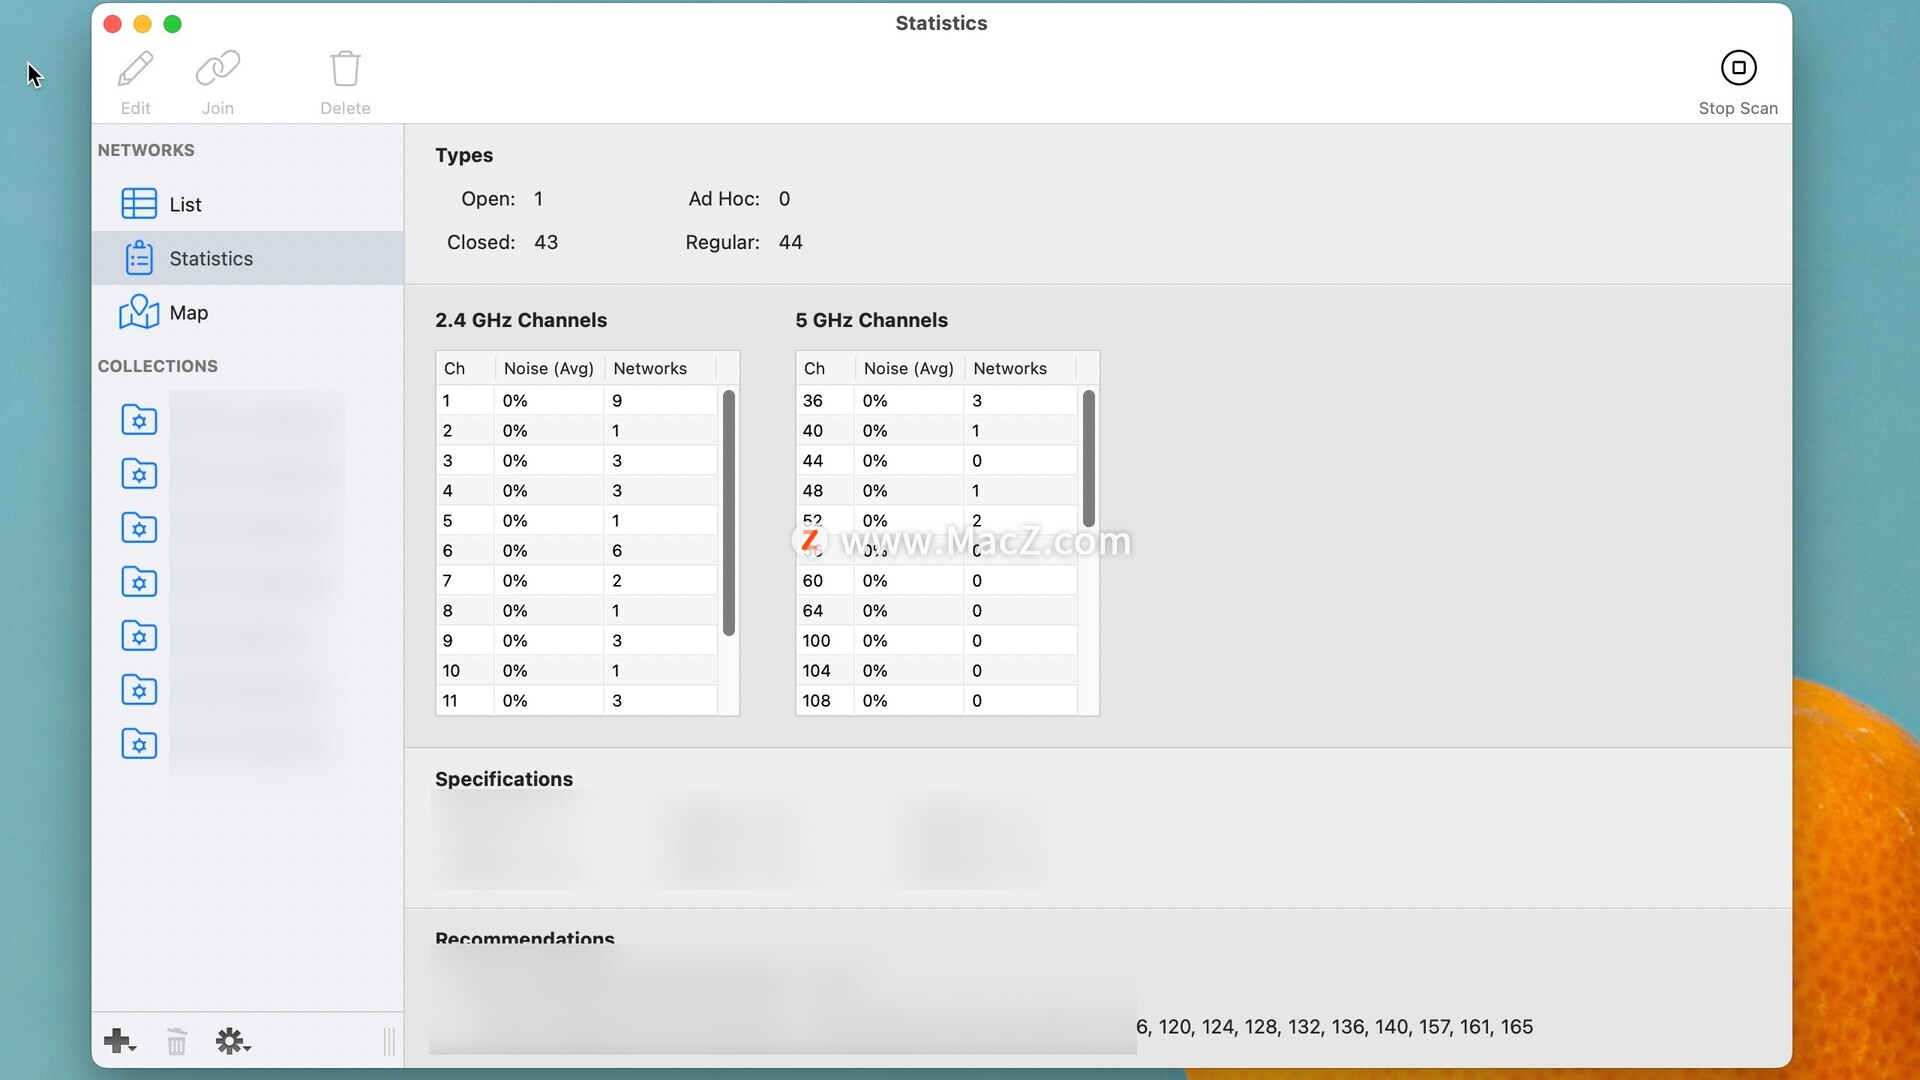The height and width of the screenshot is (1080, 1920).
Task: Open the List view in sidebar
Action: coord(248,204)
